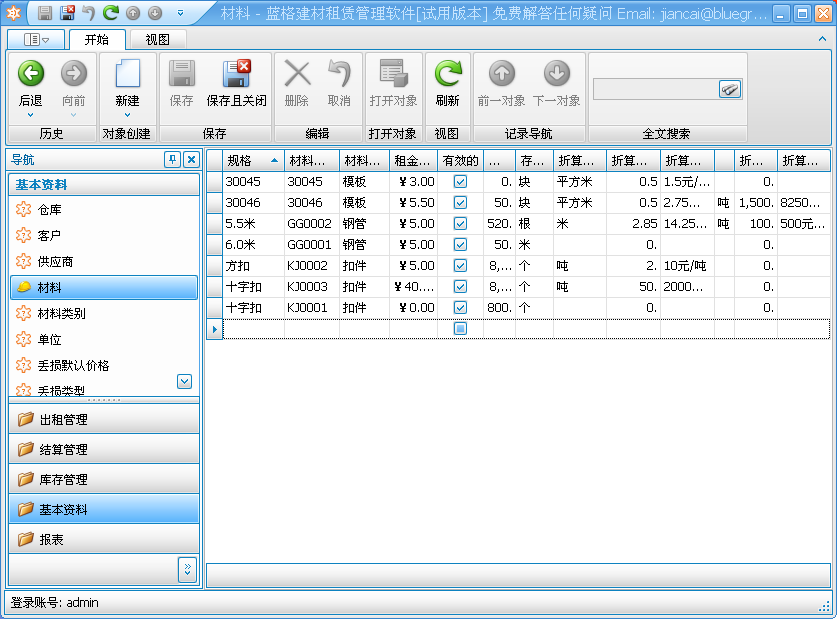Open application menu button dropdown
The image size is (837, 619).
pyautogui.click(x=36, y=39)
